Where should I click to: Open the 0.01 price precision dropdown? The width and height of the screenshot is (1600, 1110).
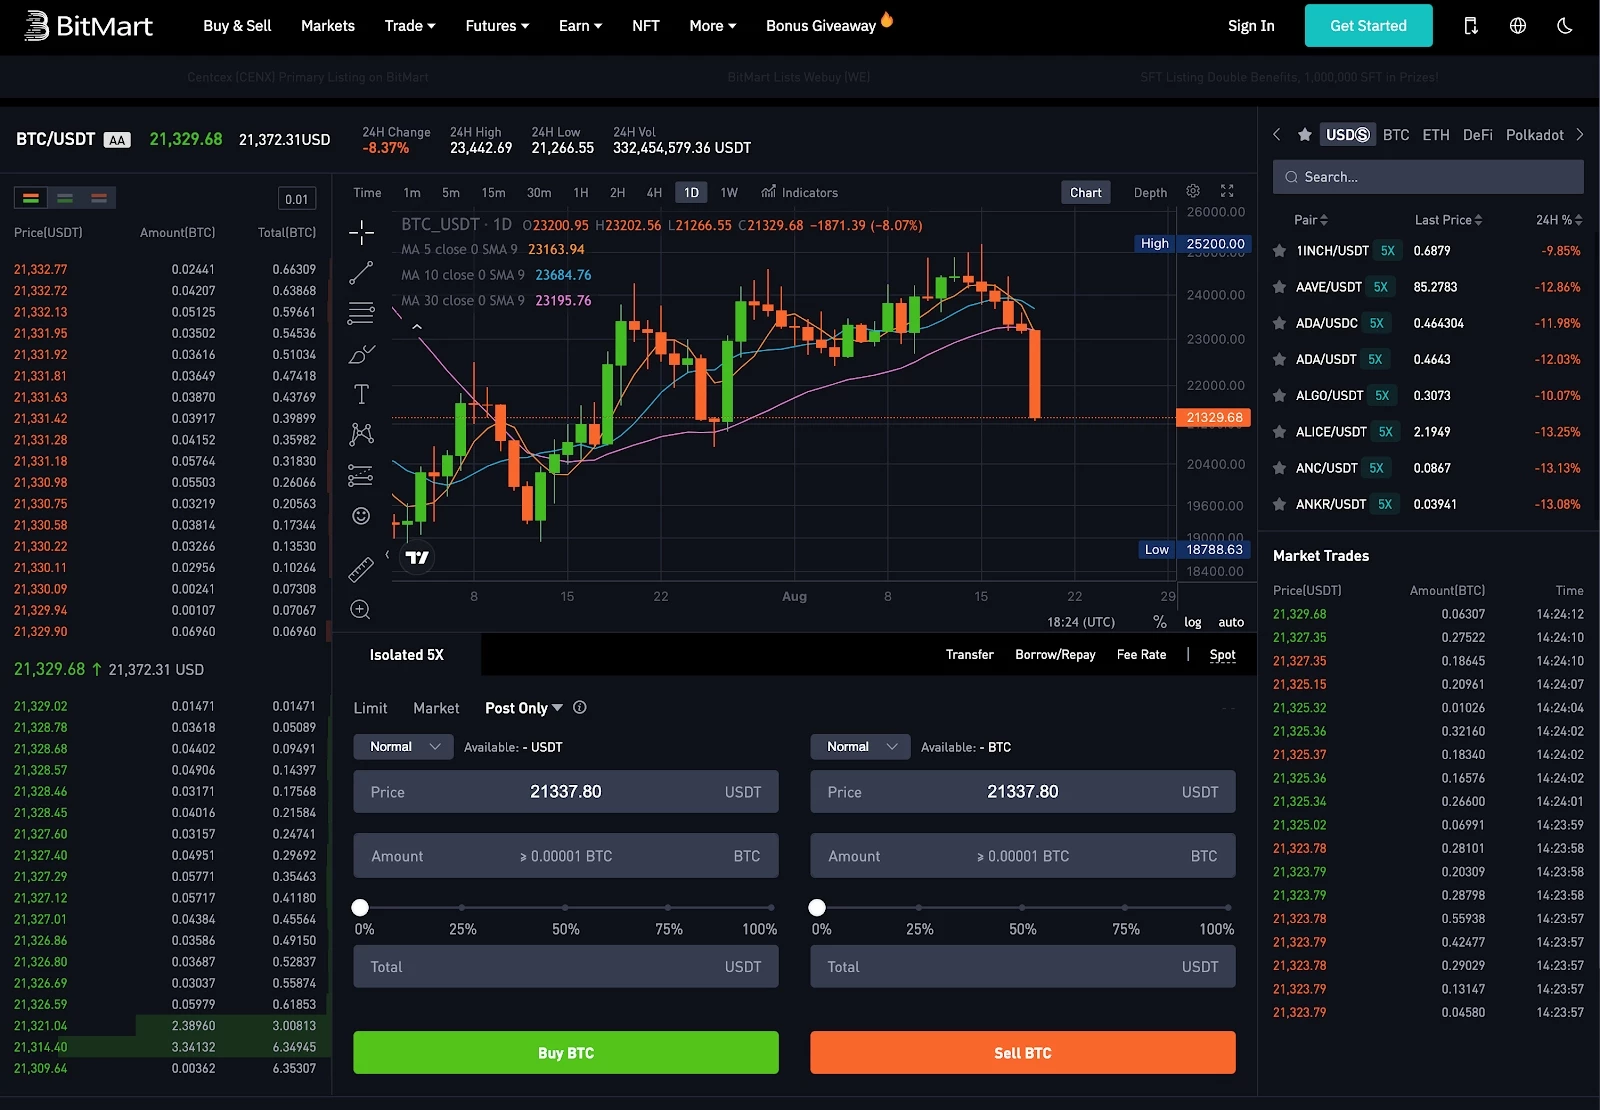(297, 199)
